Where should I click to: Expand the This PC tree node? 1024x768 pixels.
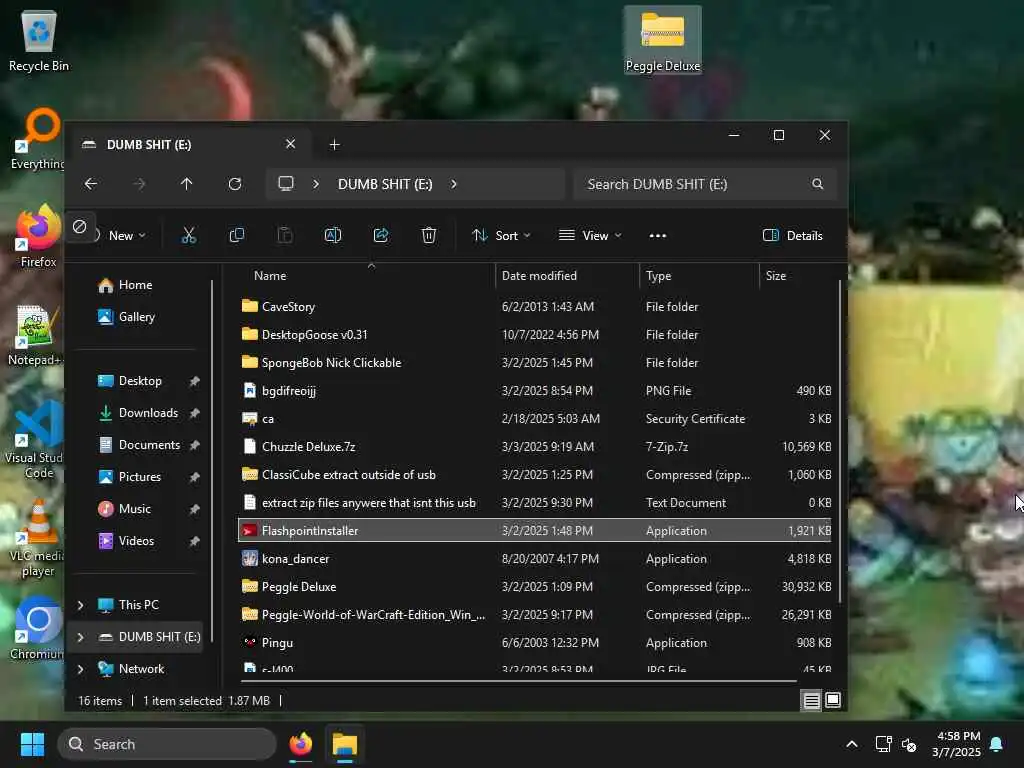pos(80,605)
